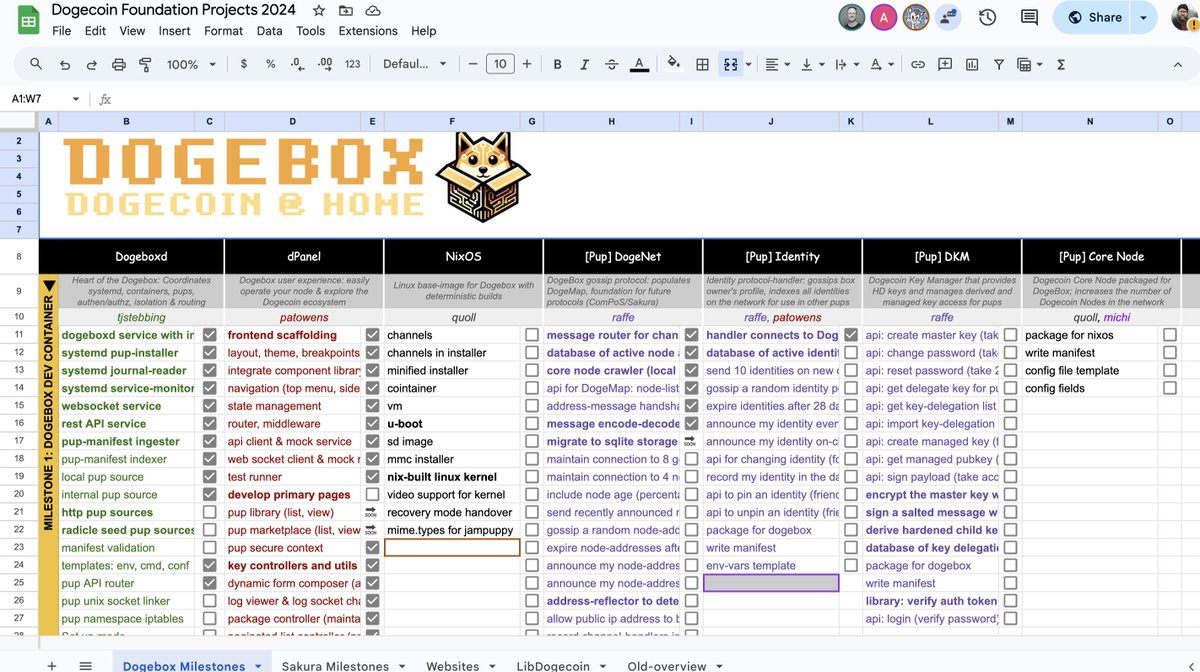Screen dimensions: 1200x672
Task: Check the NixOS channels checkbox
Action: (532, 335)
